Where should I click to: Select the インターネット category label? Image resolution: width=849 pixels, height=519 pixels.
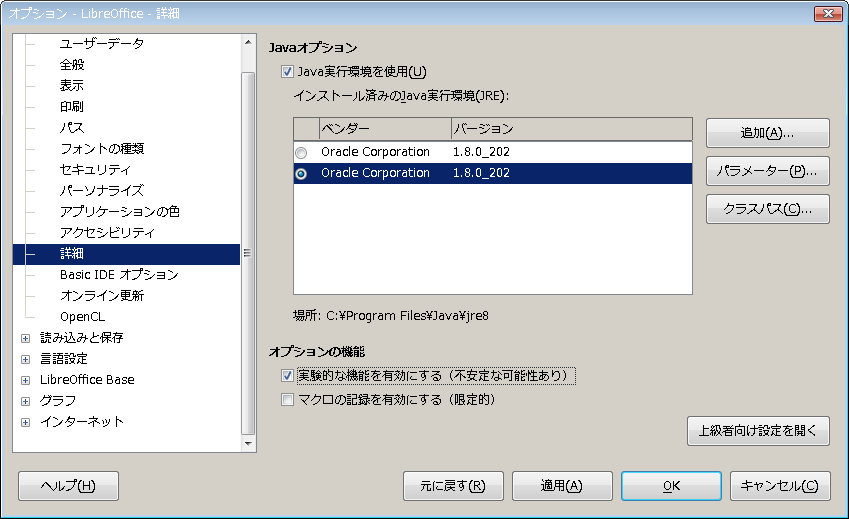pyautogui.click(x=82, y=422)
